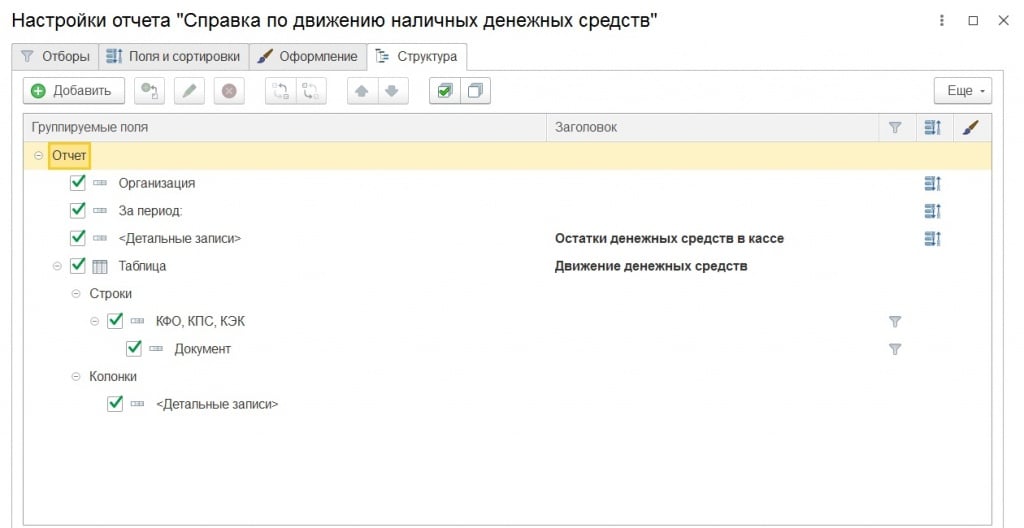The image size is (1024, 528).
Task: Uncheck the Организация checkbox
Action: [x=78, y=183]
